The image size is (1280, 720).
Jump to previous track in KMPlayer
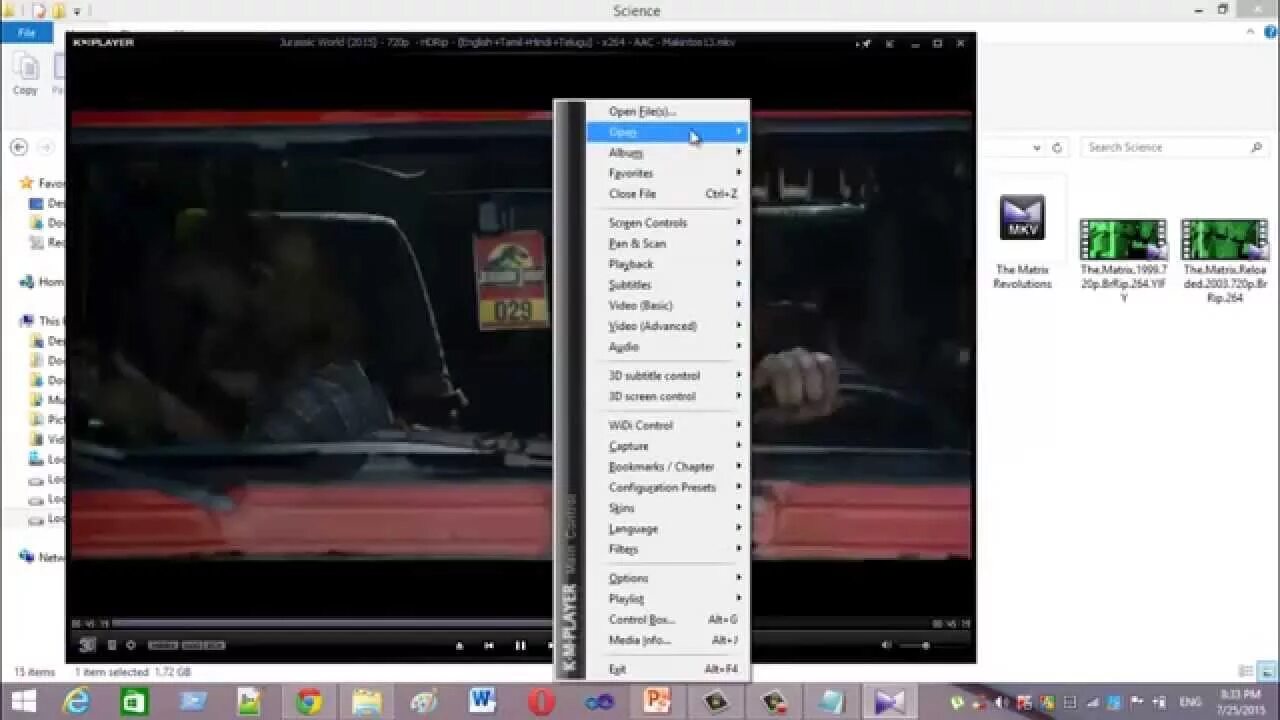click(x=489, y=646)
